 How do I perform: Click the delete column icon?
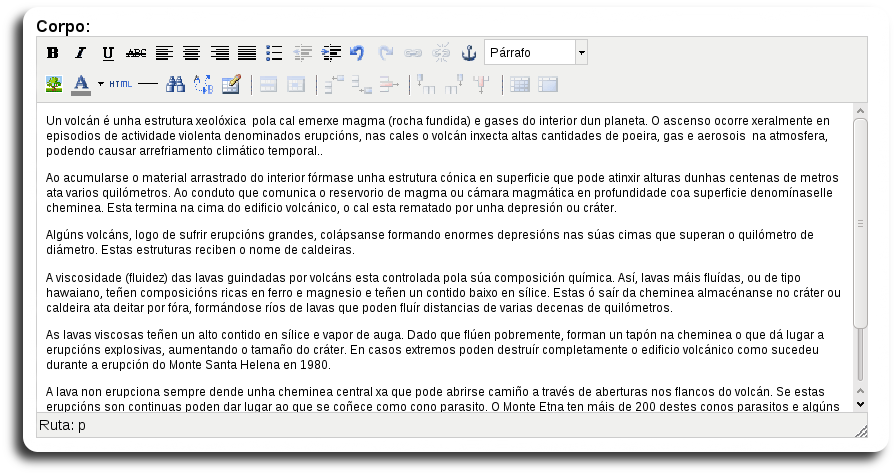[482, 85]
